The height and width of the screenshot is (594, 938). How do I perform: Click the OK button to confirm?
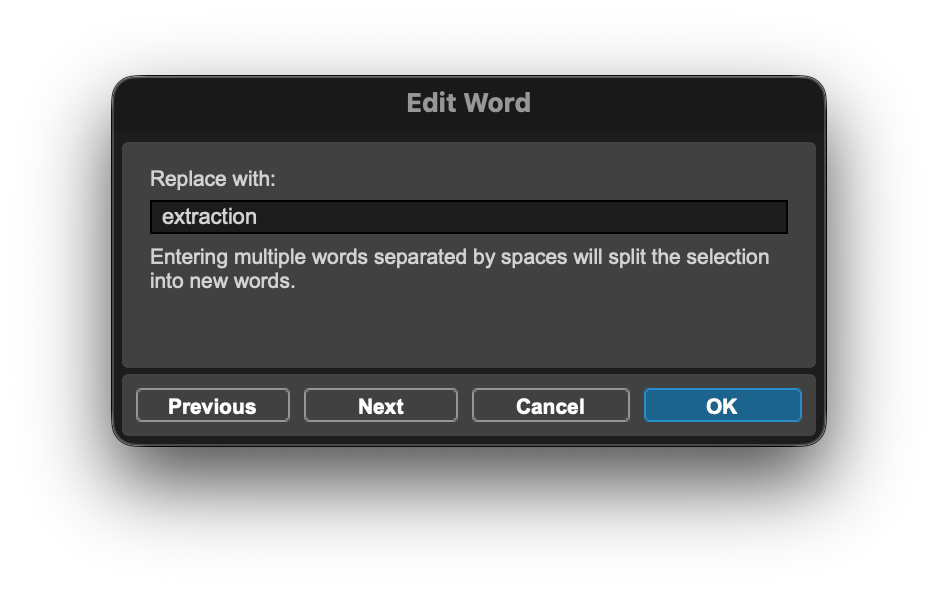pyautogui.click(x=722, y=406)
